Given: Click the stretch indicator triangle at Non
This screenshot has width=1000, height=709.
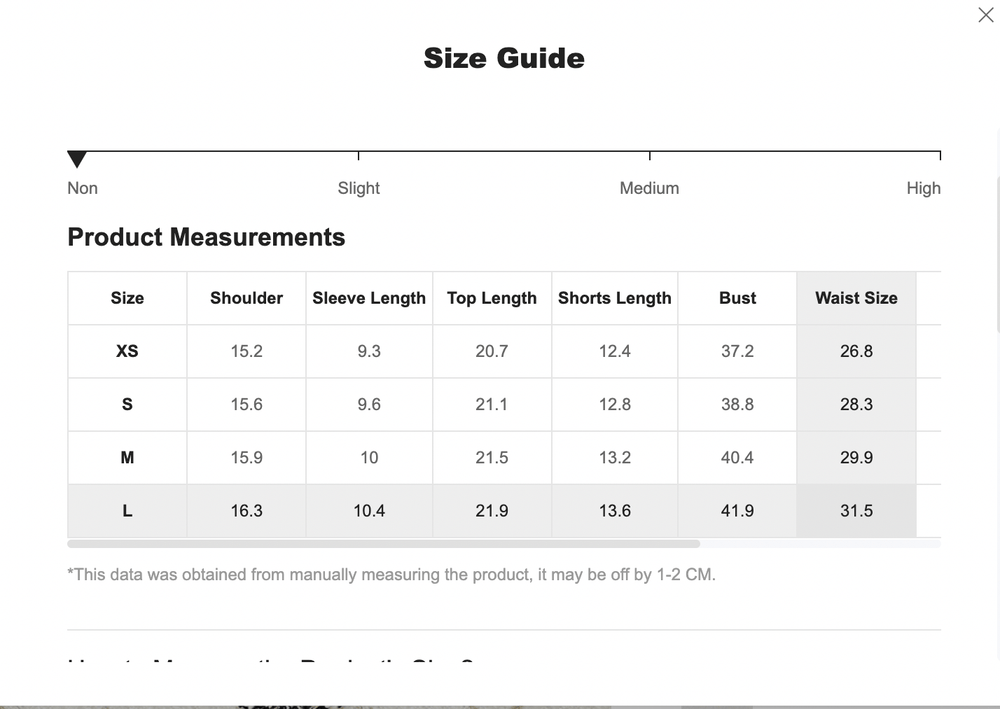Looking at the screenshot, I should click(x=77, y=159).
